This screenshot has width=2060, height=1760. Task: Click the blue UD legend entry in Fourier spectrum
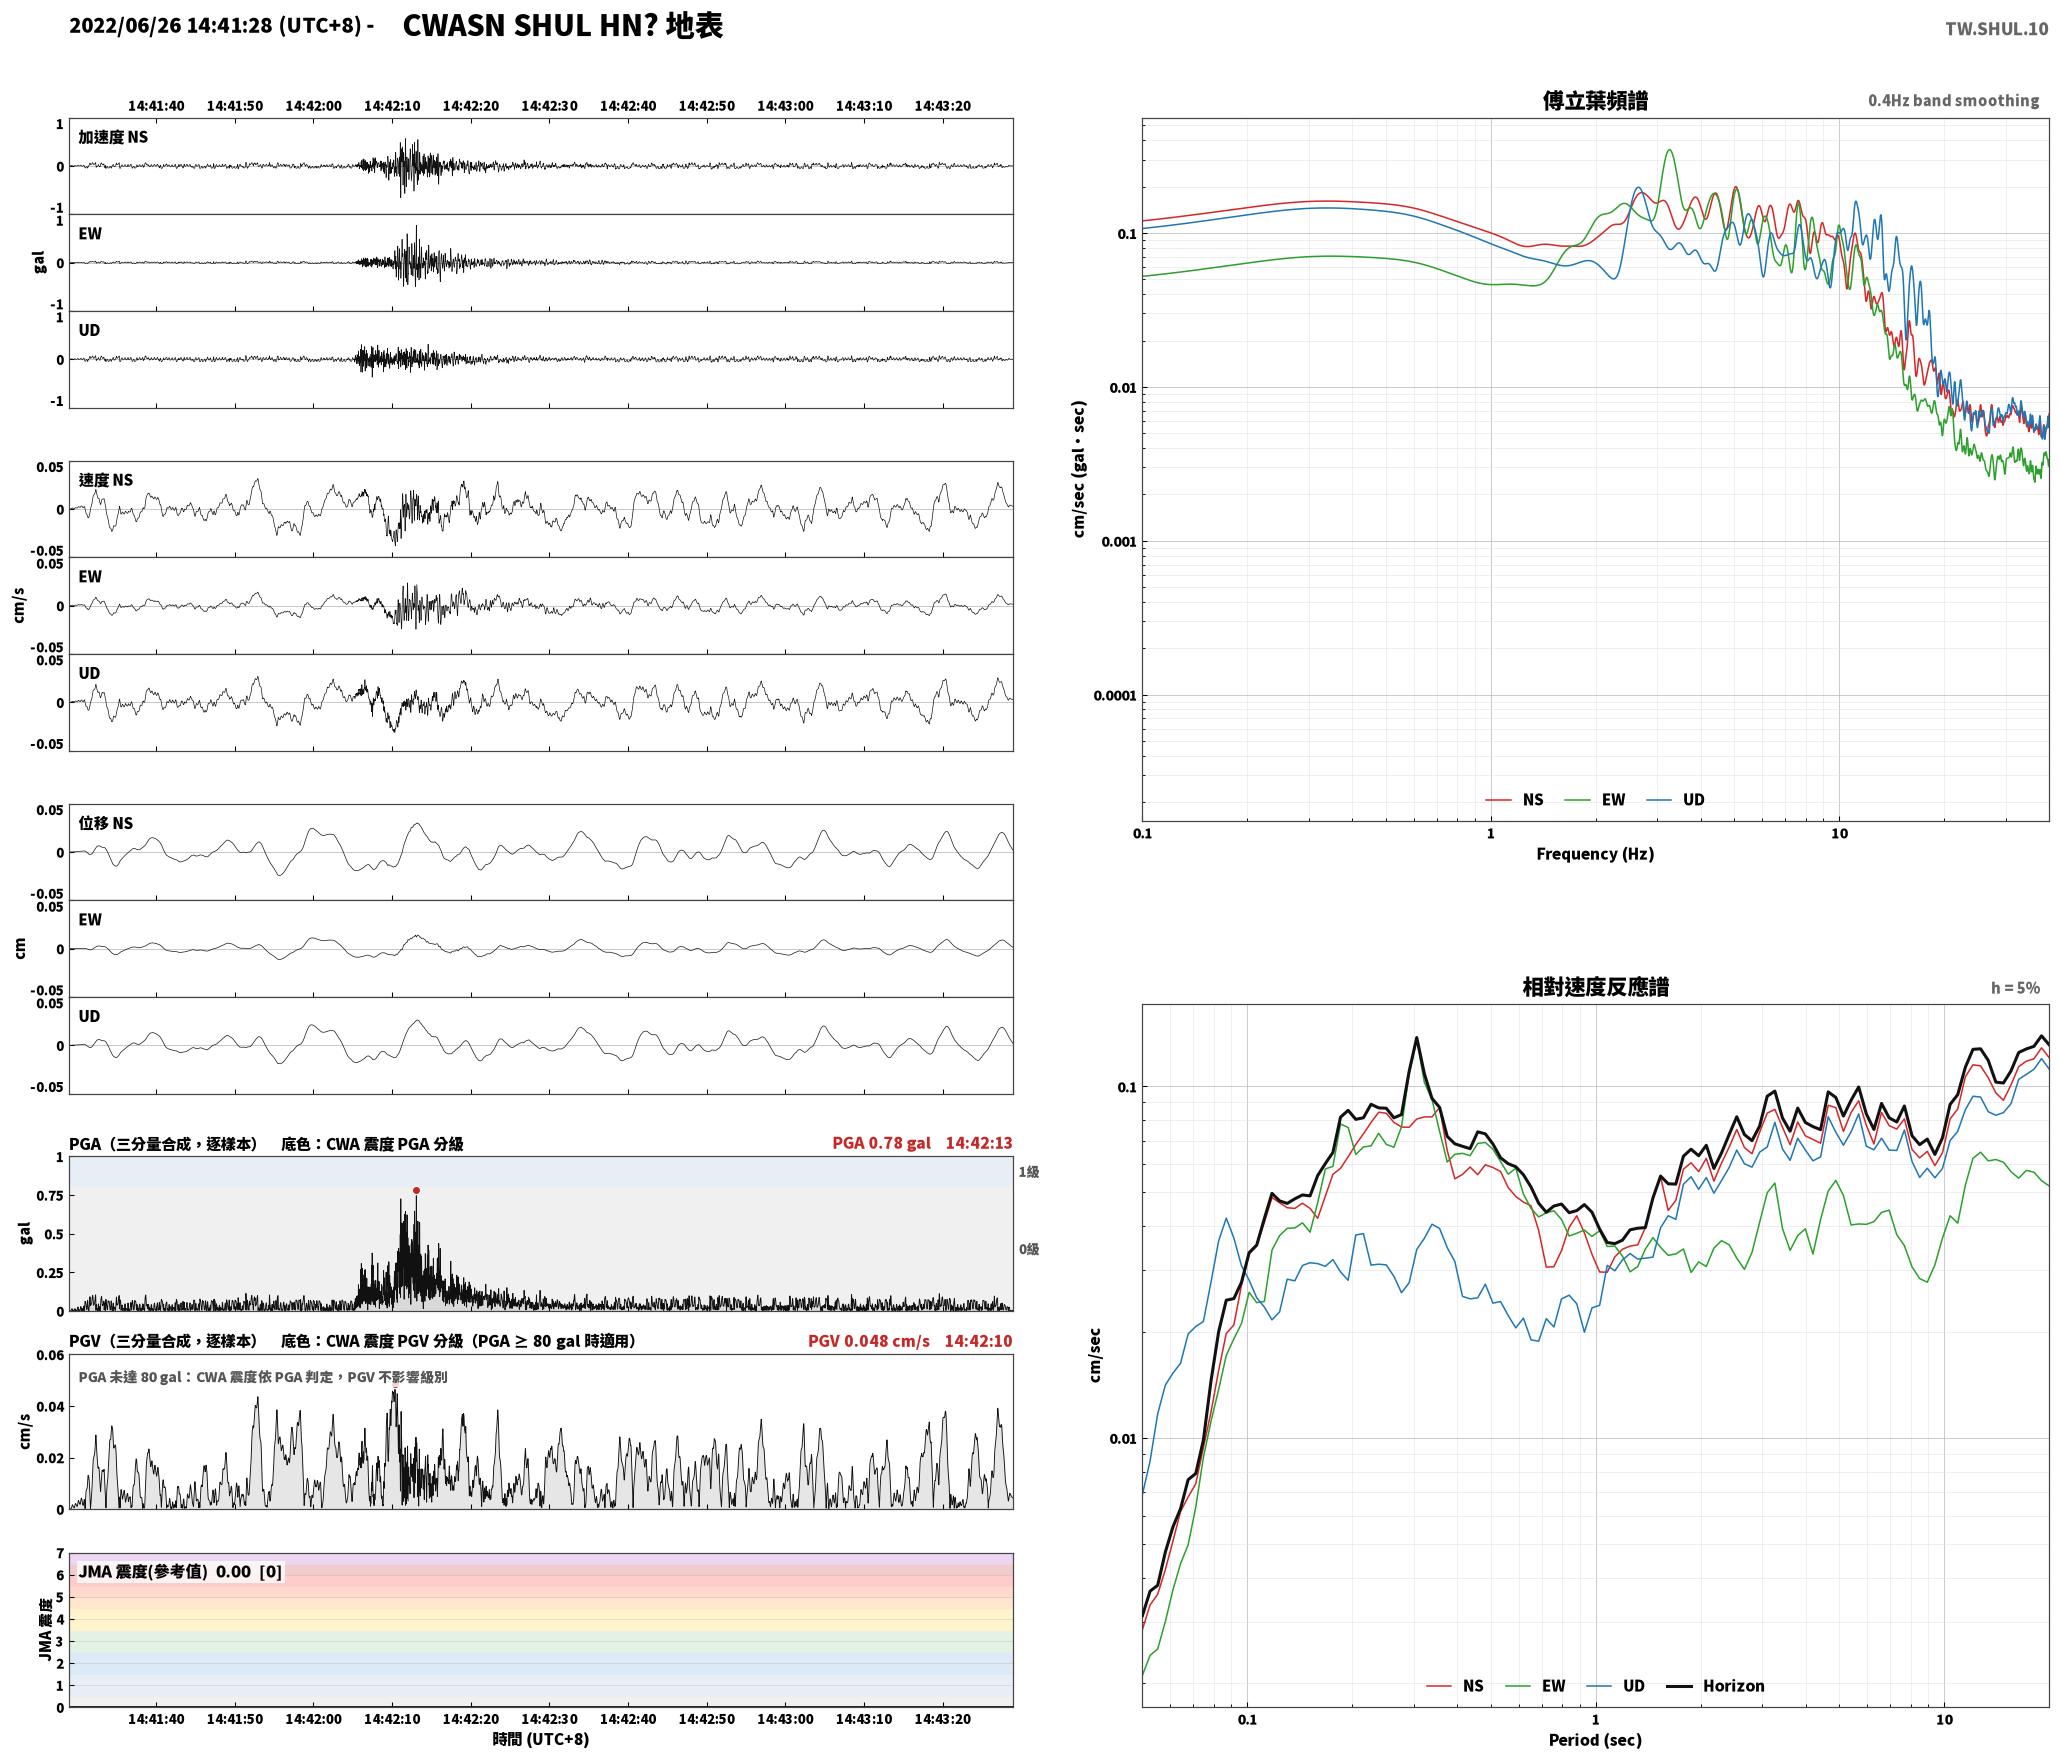pos(1675,800)
